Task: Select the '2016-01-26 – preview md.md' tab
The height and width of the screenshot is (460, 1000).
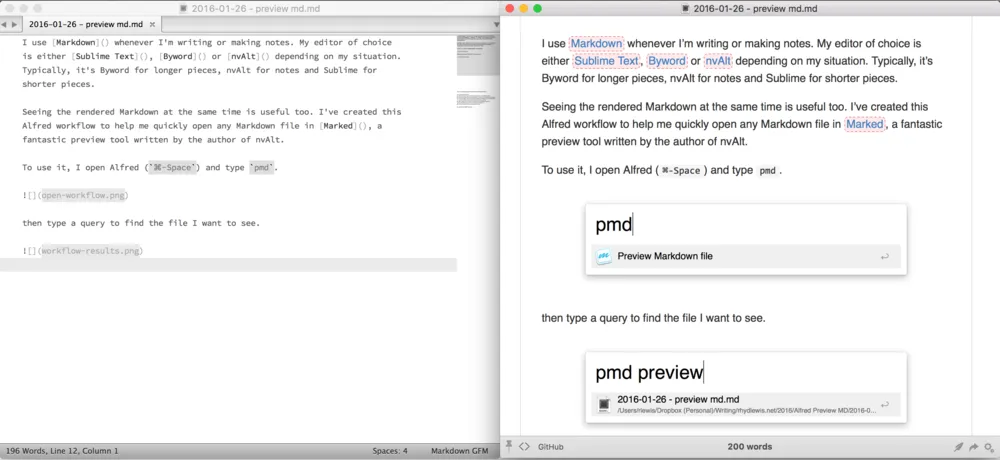Action: (85, 23)
